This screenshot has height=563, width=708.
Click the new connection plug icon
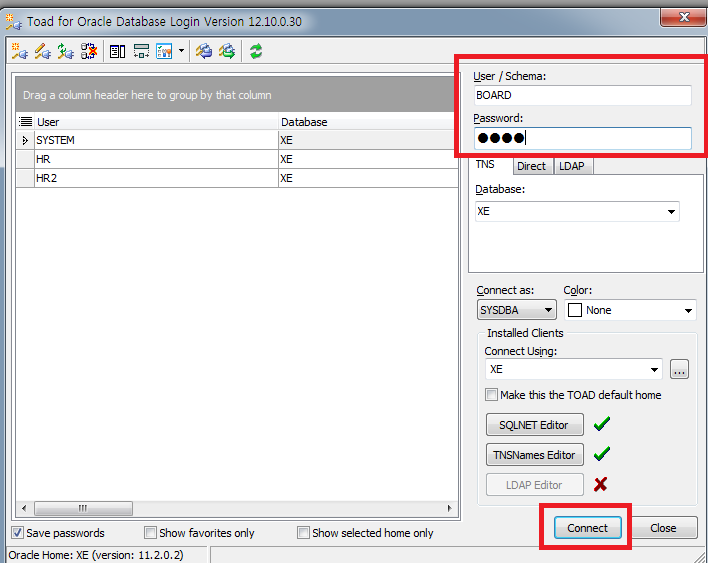pyautogui.click(x=17, y=51)
